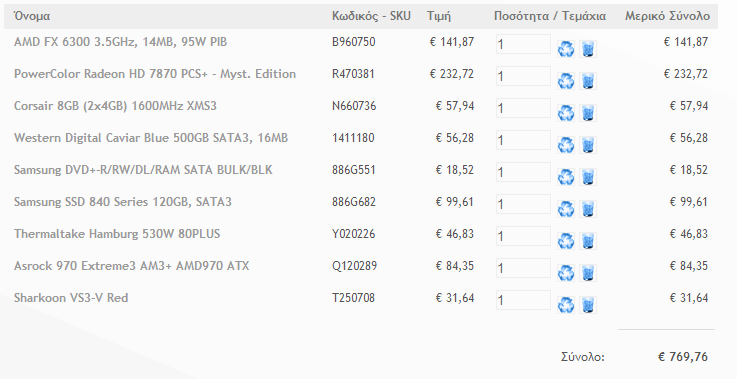Delete Sharkoon VS3-V Red with trash icon
737x379 pixels.
[588, 305]
